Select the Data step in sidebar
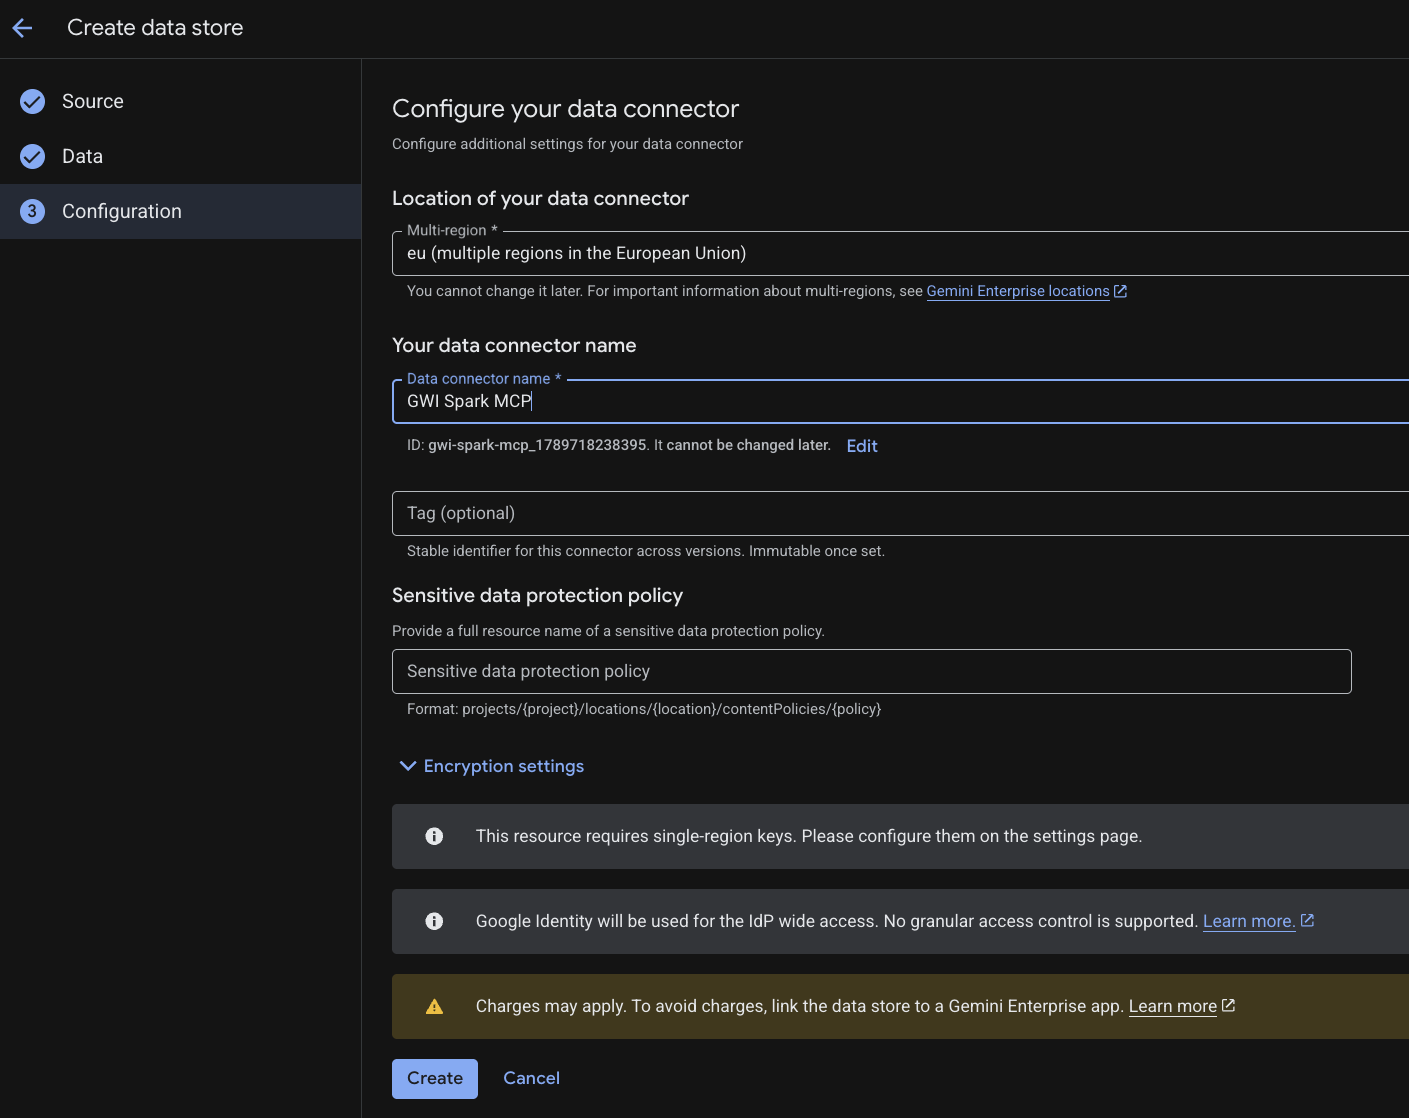This screenshot has width=1409, height=1118. click(180, 156)
